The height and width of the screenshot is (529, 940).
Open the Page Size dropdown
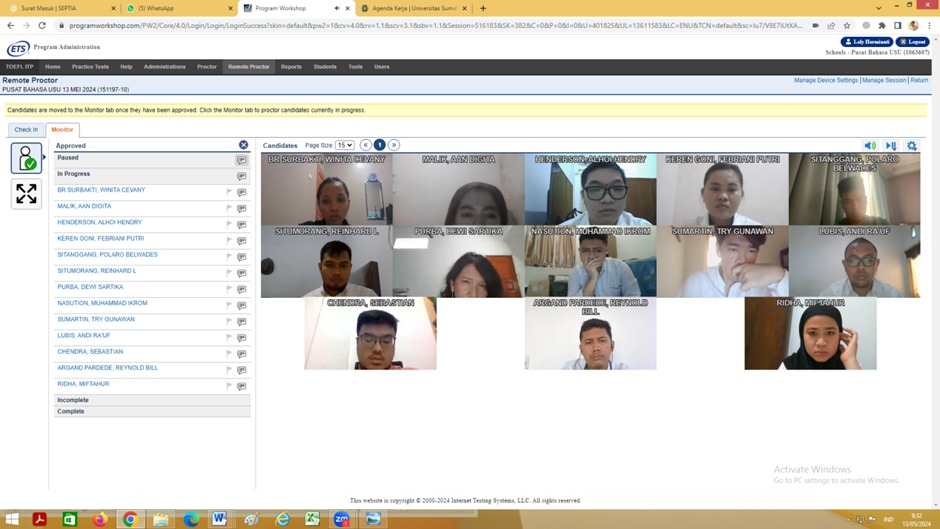pos(344,145)
